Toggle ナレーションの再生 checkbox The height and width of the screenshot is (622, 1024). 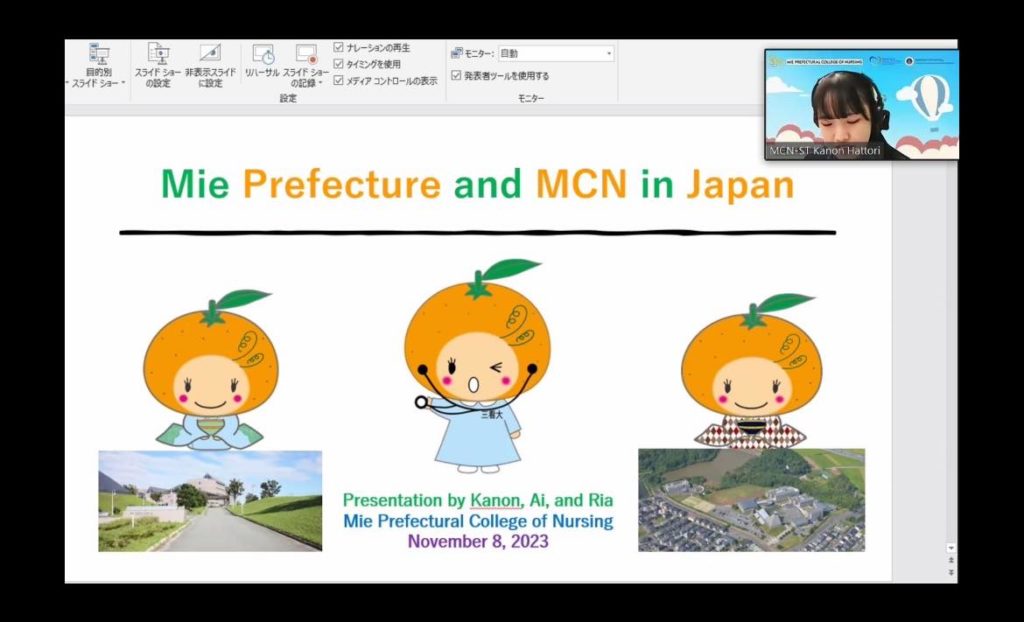pos(338,48)
